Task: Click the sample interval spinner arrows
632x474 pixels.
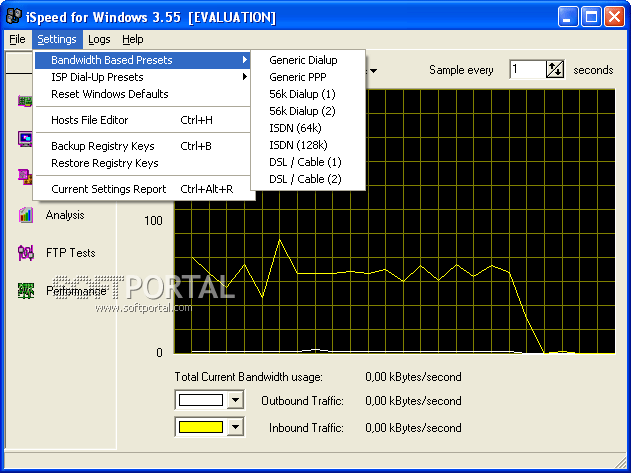Action: click(555, 70)
